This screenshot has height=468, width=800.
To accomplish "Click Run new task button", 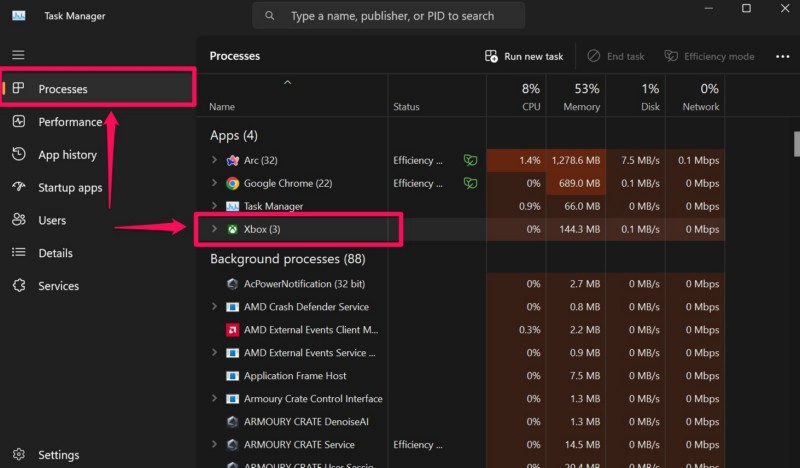I will 523,57.
